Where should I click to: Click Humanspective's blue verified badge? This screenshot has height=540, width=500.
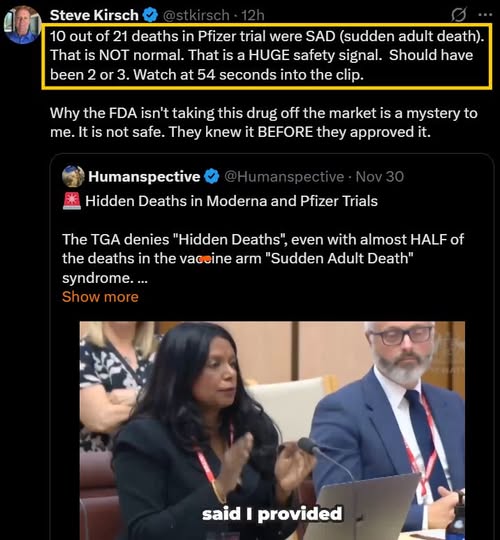click(211, 176)
